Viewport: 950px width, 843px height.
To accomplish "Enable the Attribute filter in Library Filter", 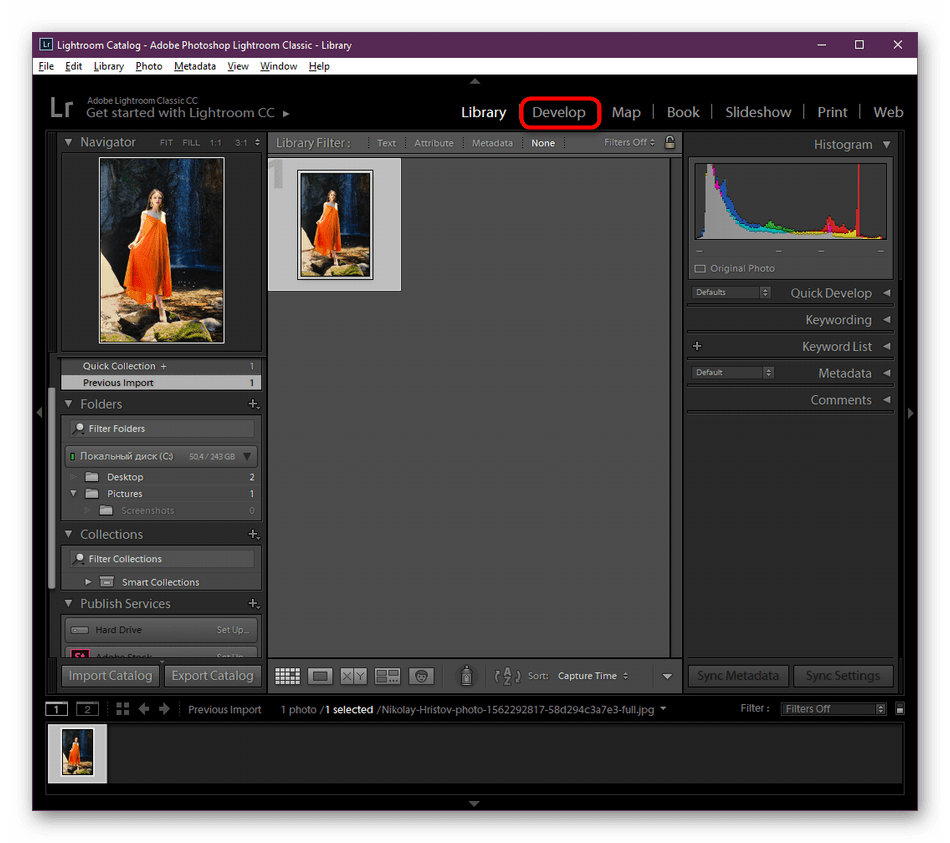I will tap(433, 142).
